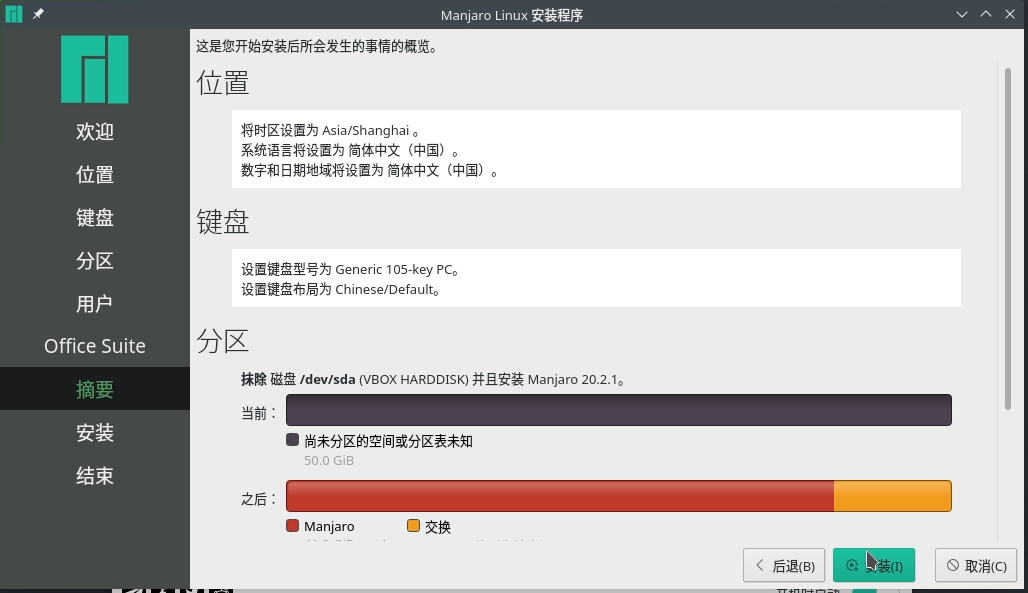Select the 结束 step in the sidebar
Viewport: 1028px width, 593px height.
click(95, 476)
